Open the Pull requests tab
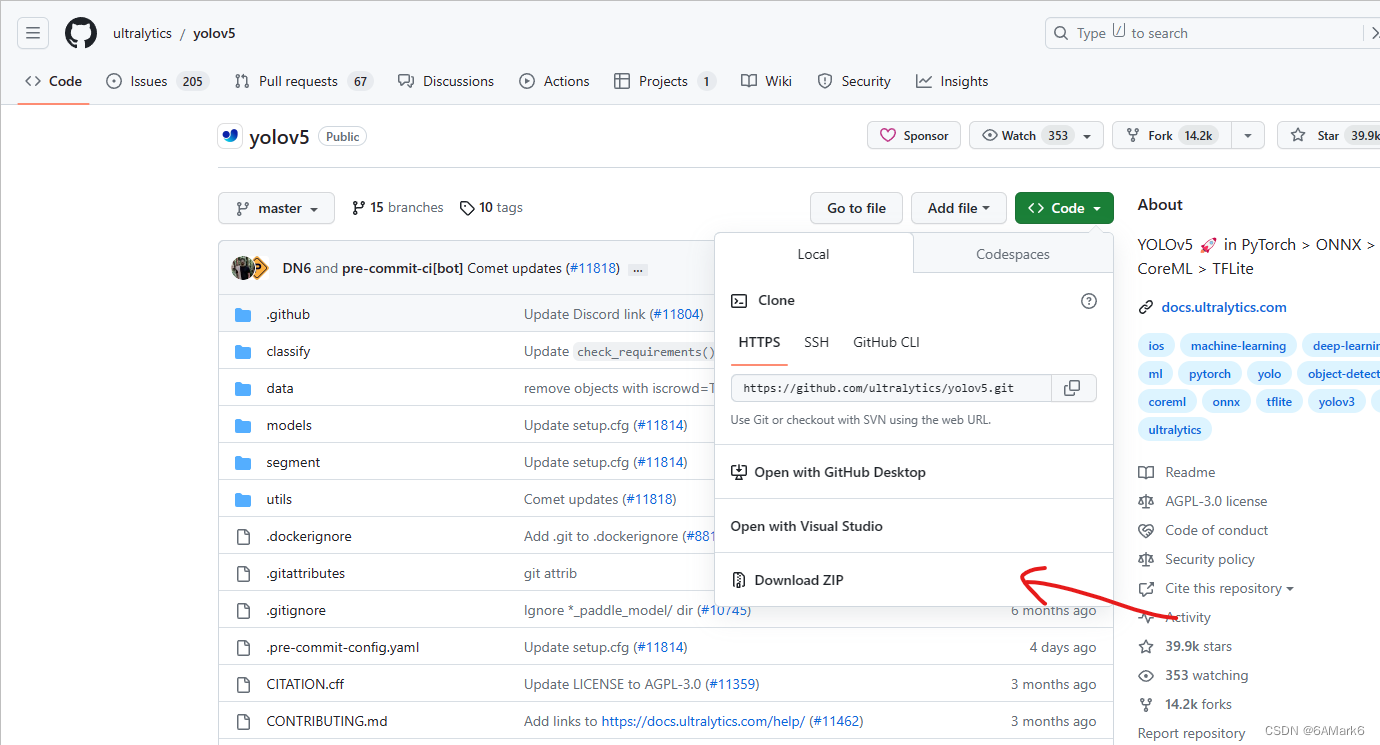This screenshot has width=1380, height=745. [303, 81]
